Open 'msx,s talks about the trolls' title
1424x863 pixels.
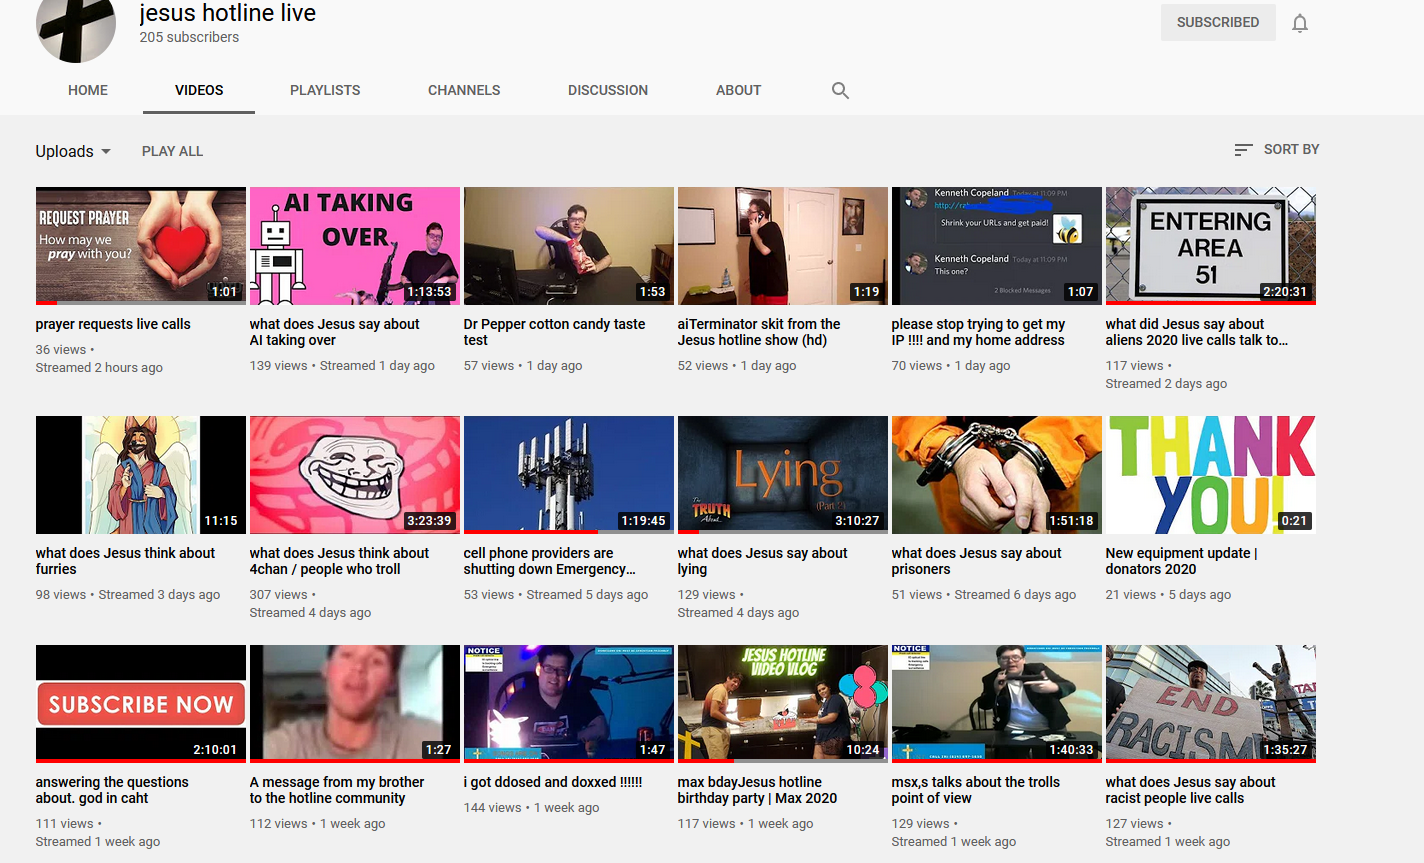976,790
